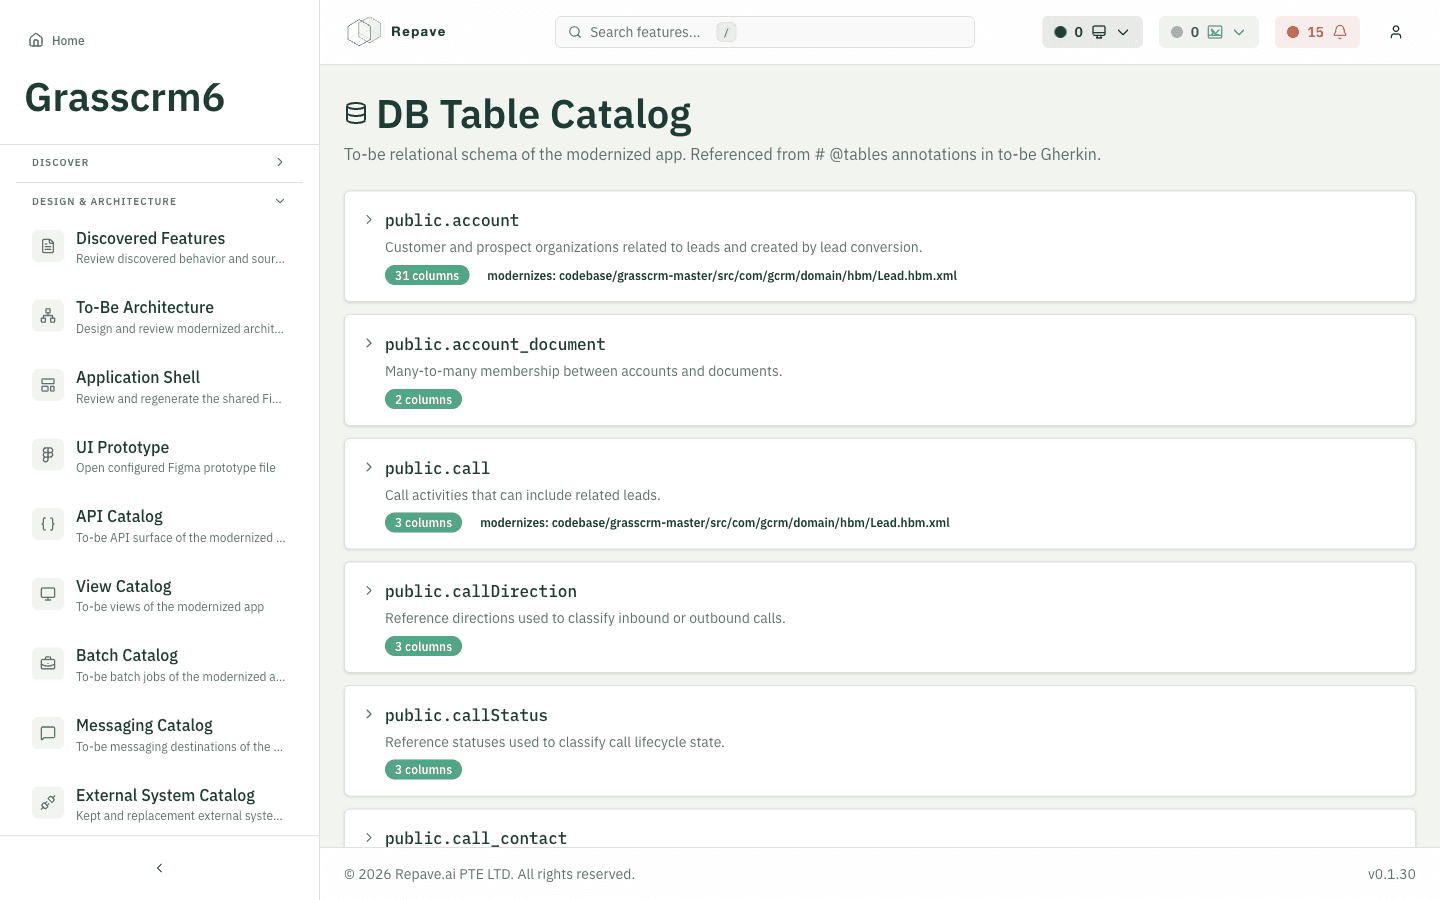This screenshot has width=1440, height=900.
Task: Click the search magnifier icon
Action: (x=575, y=32)
